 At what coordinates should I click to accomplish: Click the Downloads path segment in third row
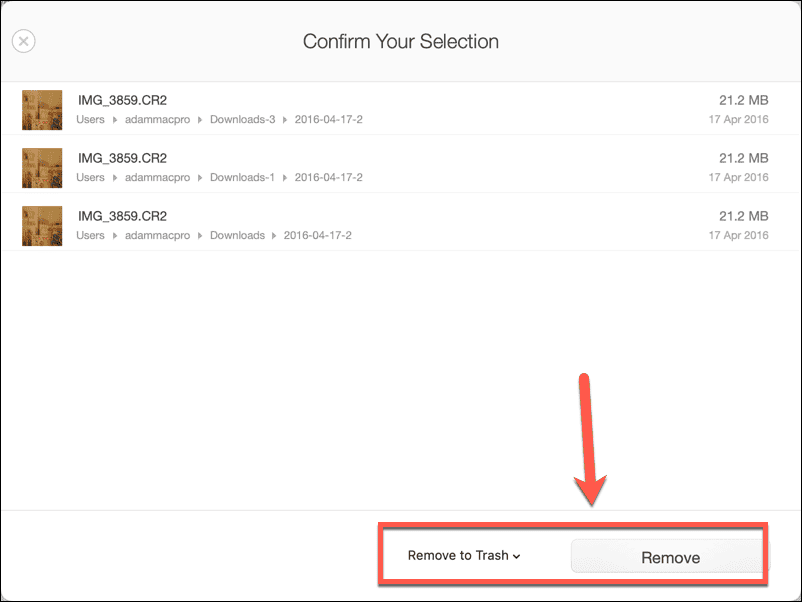tap(237, 235)
